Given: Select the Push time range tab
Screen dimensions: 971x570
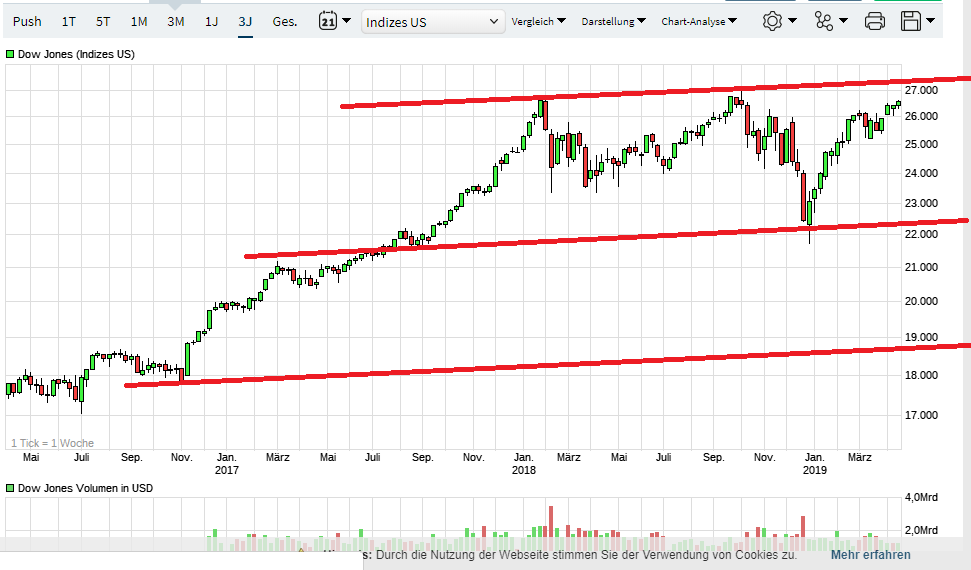Looking at the screenshot, I should click(x=27, y=22).
